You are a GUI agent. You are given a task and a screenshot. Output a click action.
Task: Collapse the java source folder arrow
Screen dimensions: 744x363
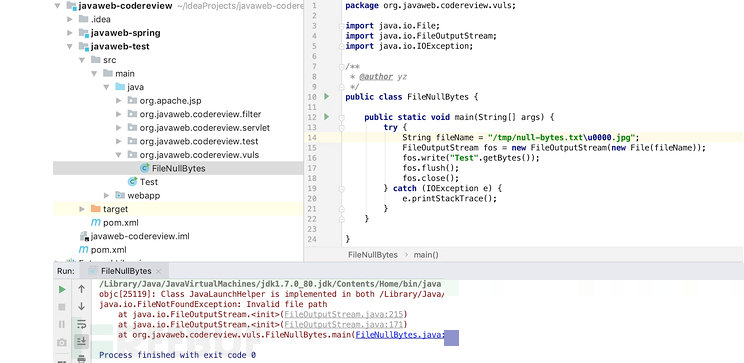(107, 87)
